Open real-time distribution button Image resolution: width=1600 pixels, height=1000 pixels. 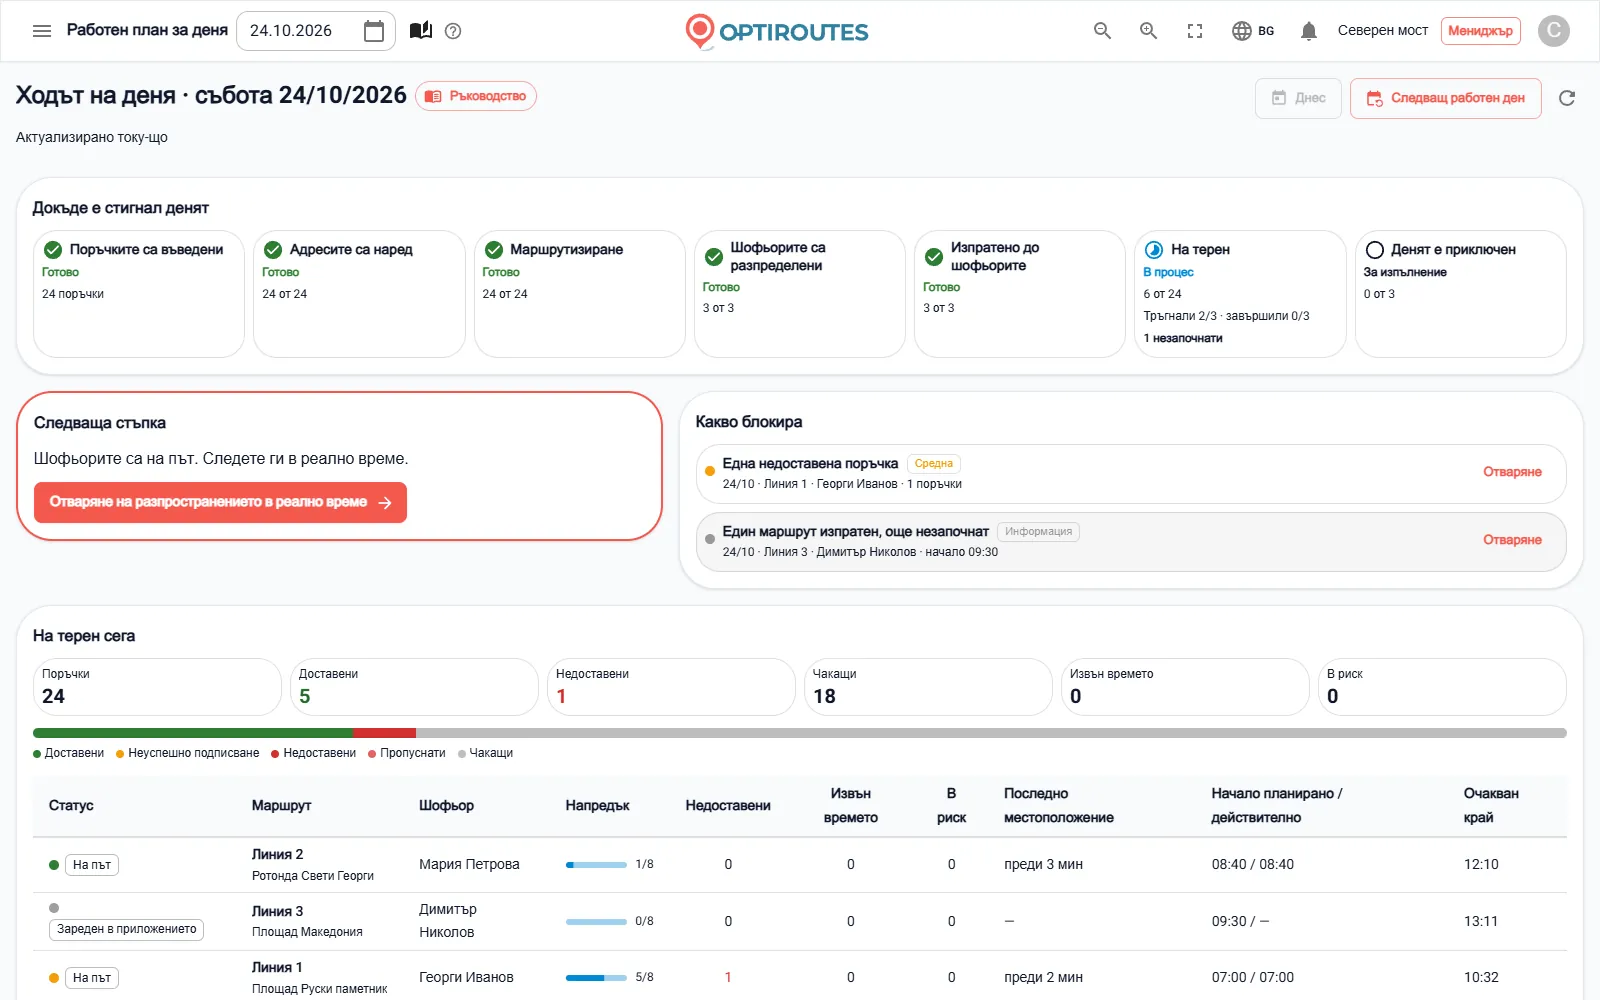(220, 502)
